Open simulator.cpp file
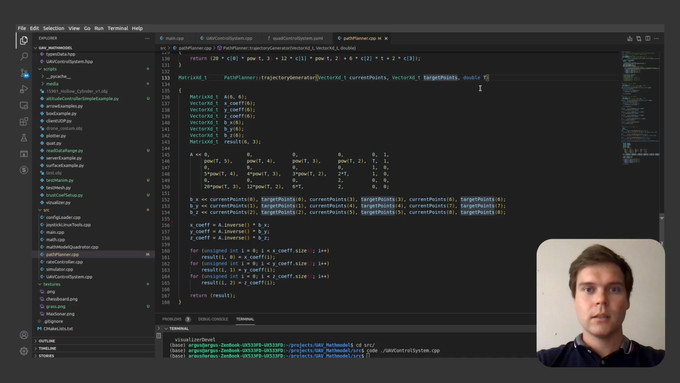This screenshot has height=383, width=680. (x=59, y=269)
